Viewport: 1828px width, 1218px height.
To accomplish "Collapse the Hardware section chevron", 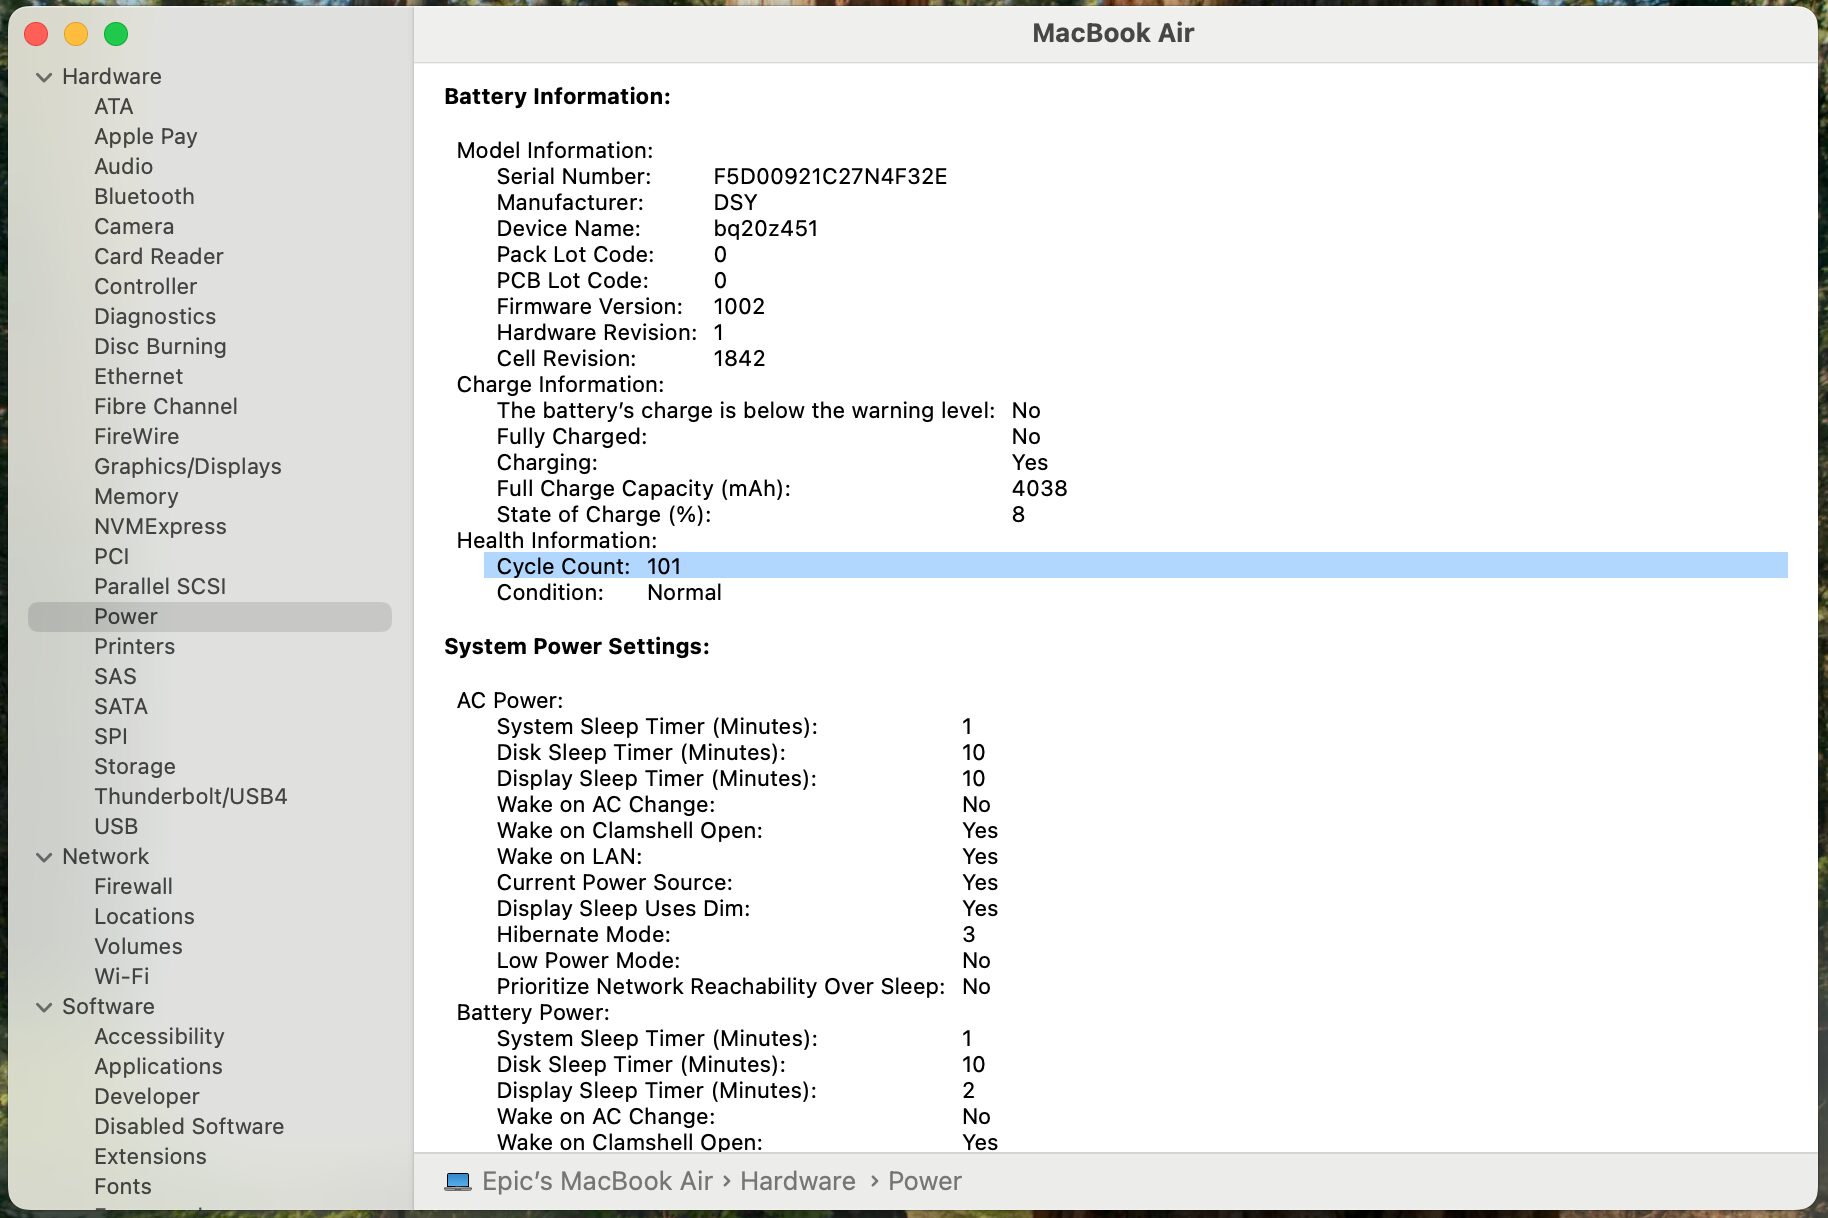I will pos(44,77).
